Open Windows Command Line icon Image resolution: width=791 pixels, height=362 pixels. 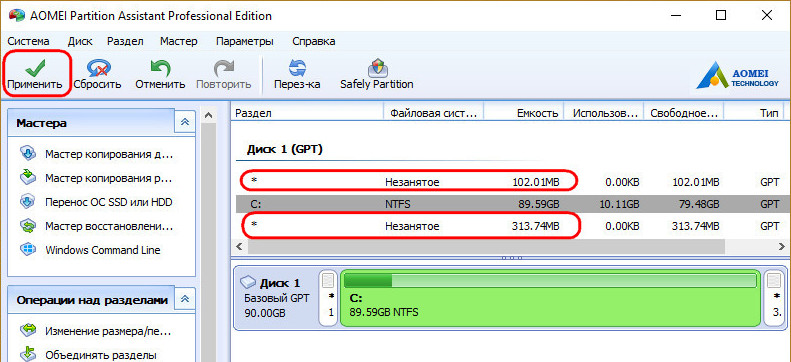click(x=27, y=250)
